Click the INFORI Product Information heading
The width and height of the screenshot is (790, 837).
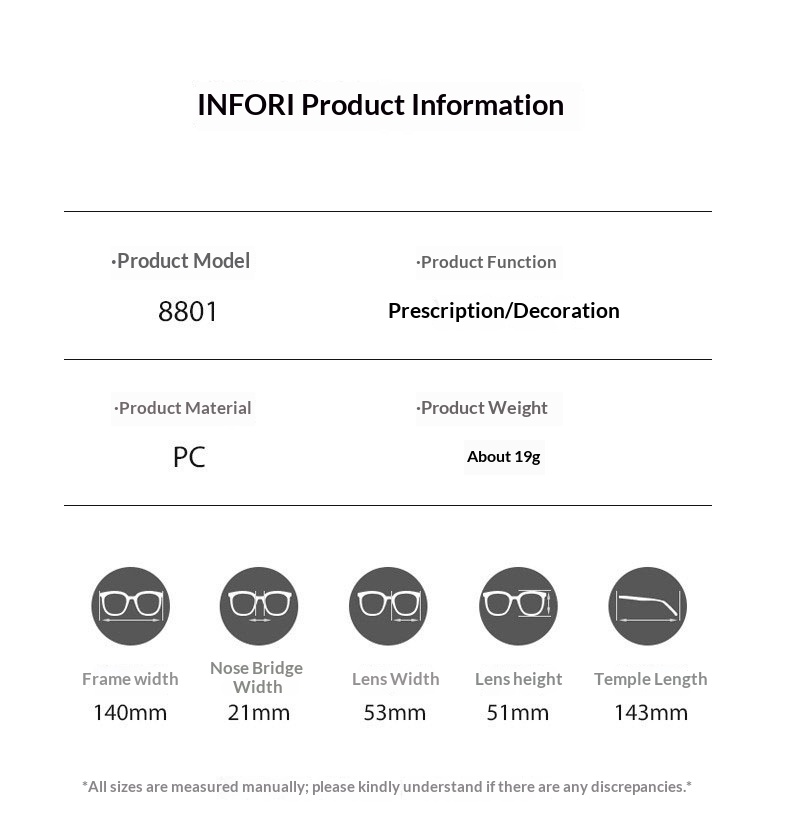[x=381, y=105]
